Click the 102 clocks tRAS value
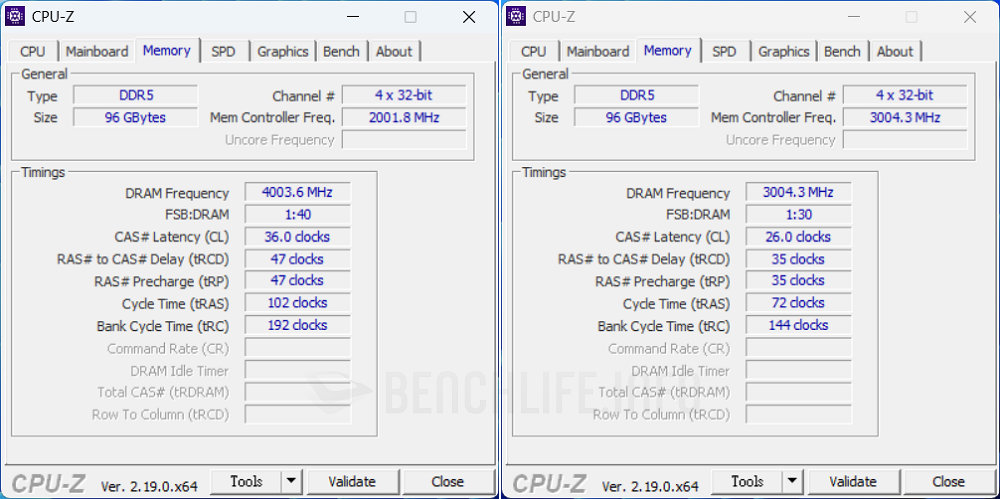Image resolution: width=1000 pixels, height=499 pixels. pos(297,303)
